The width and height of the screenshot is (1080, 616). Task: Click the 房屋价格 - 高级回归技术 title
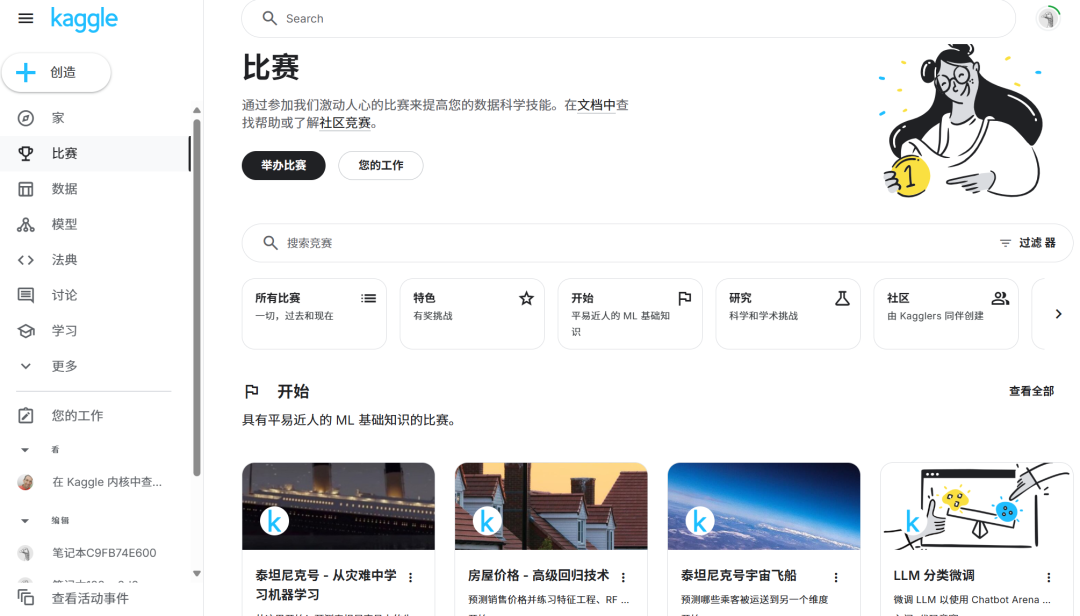[x=539, y=575]
